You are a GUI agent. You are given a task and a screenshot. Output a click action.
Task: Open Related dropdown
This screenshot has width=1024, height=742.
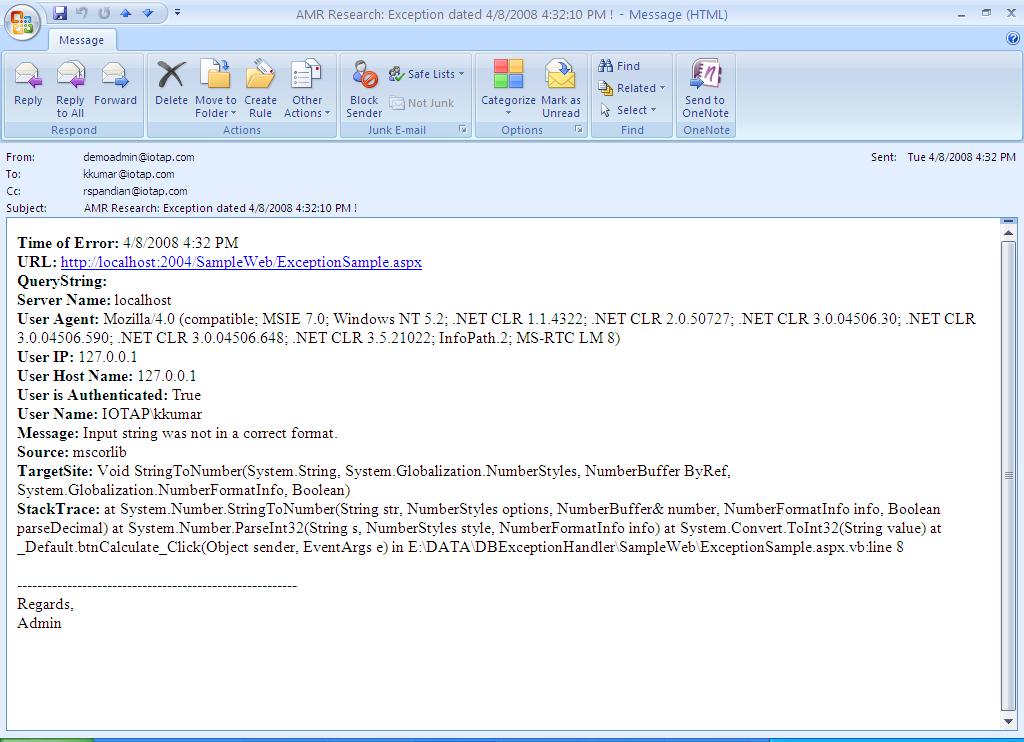pyautogui.click(x=632, y=88)
